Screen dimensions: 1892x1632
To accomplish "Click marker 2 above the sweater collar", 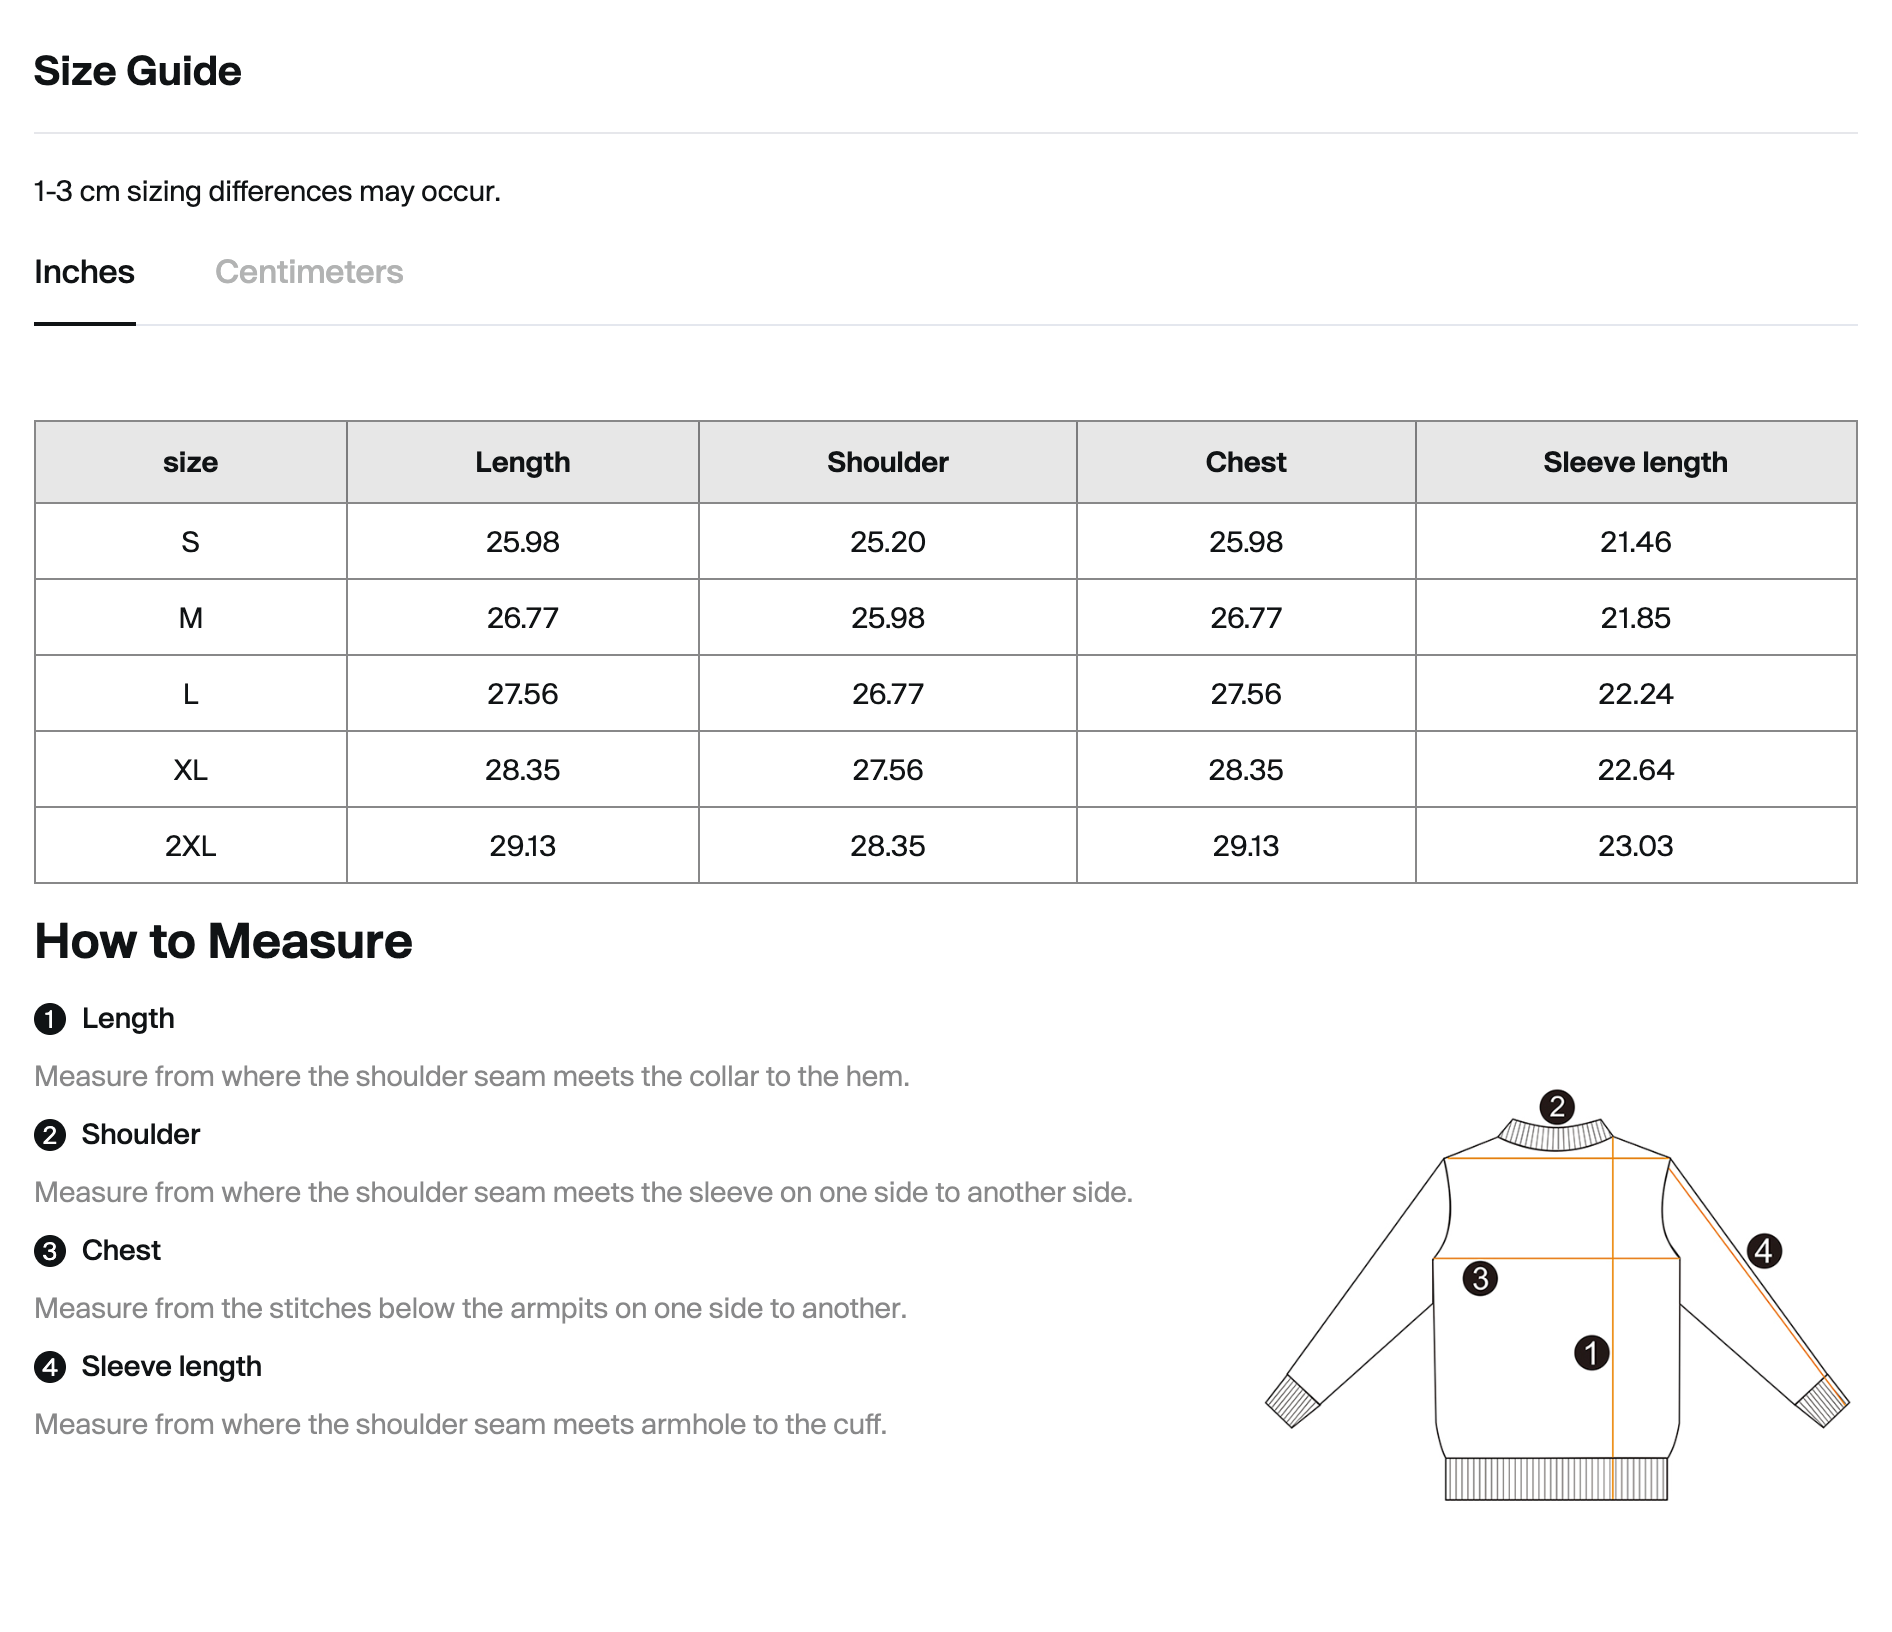I will [x=1556, y=1107].
